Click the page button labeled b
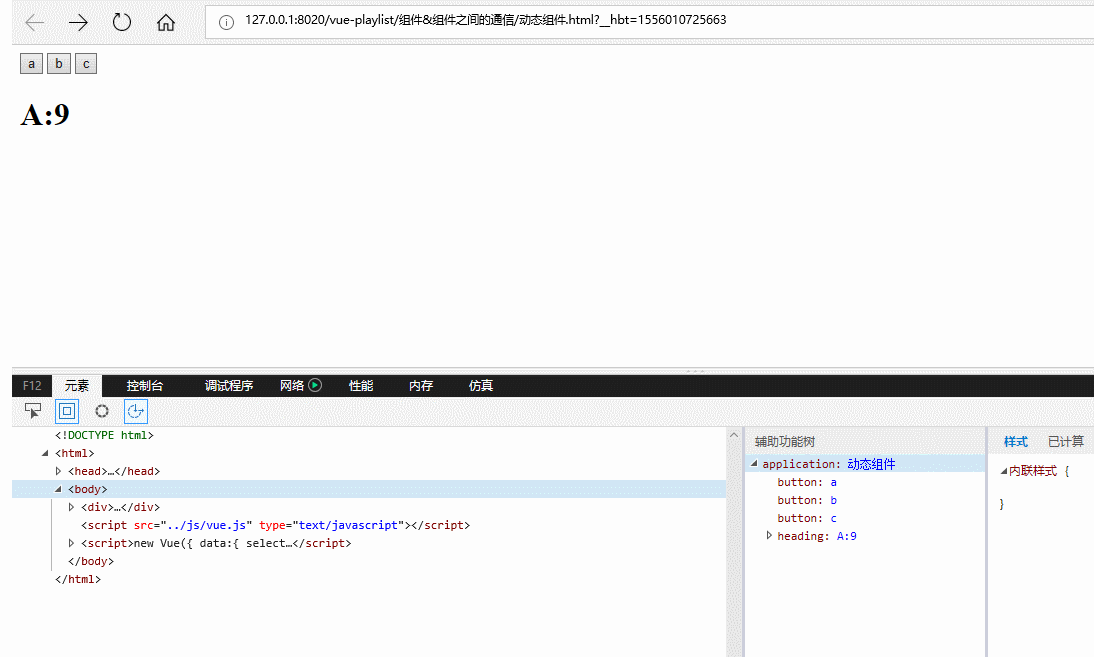This screenshot has width=1094, height=657. pos(59,63)
